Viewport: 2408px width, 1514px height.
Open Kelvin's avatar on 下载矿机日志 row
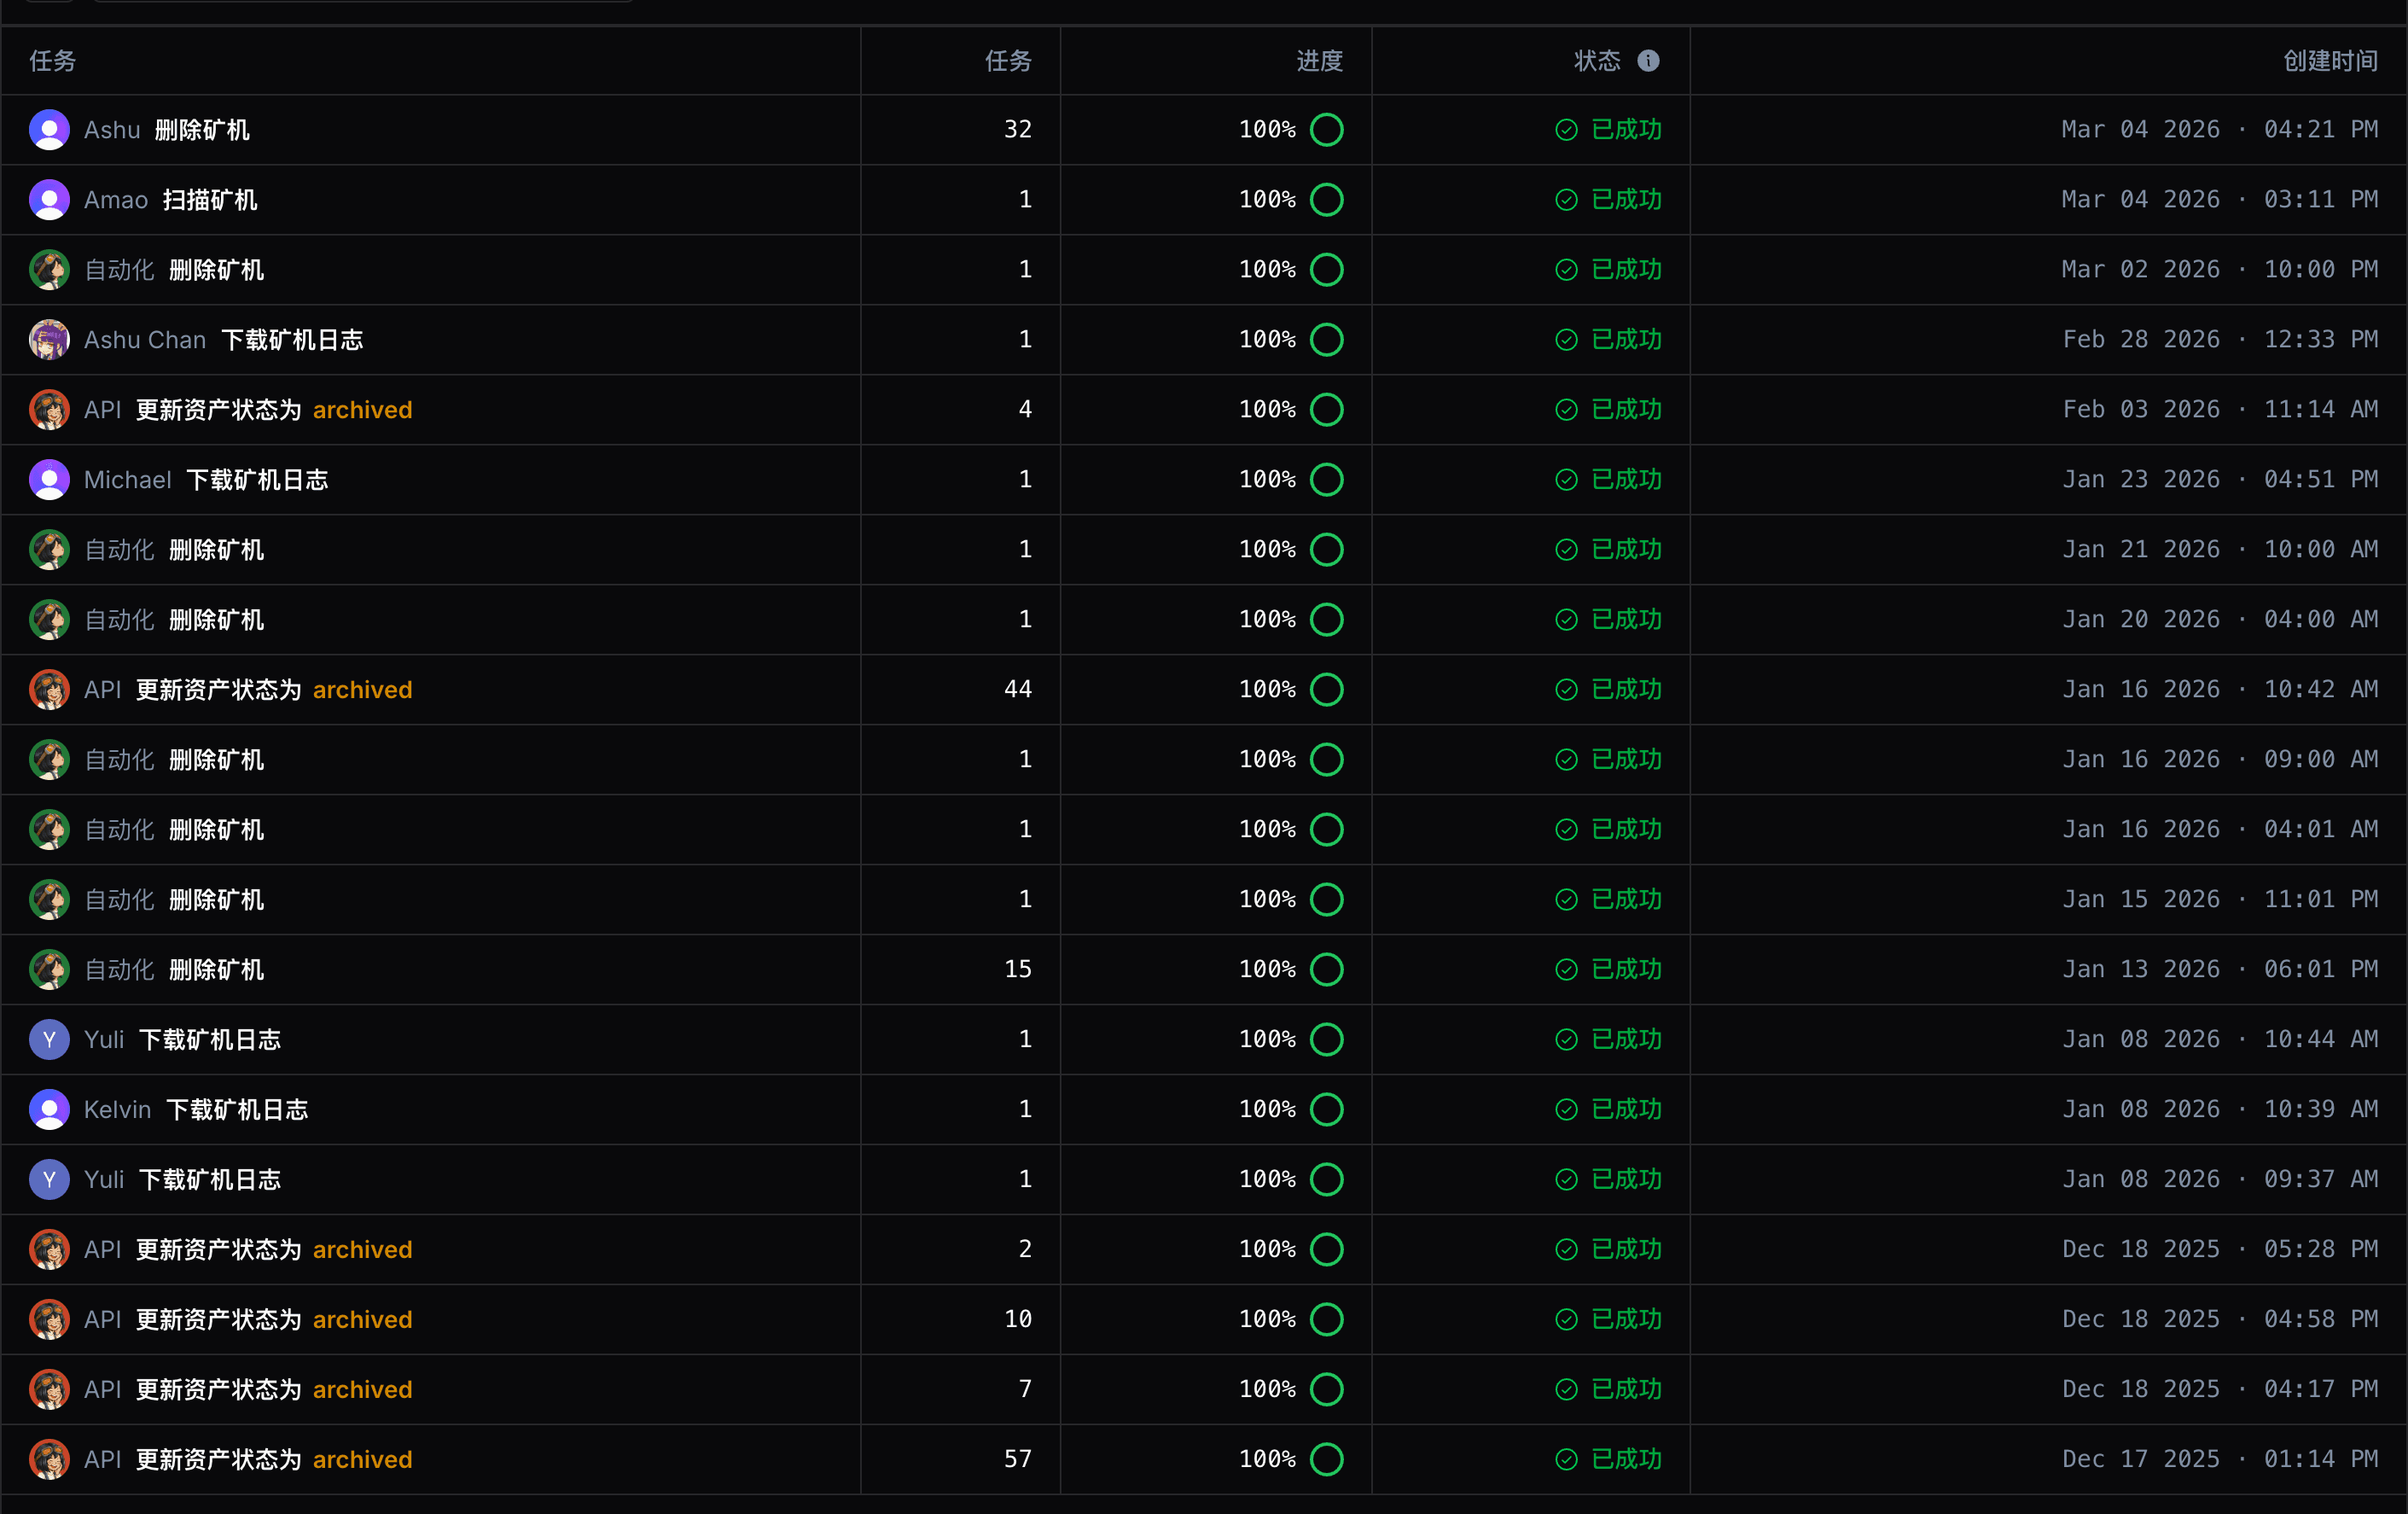(49, 1109)
